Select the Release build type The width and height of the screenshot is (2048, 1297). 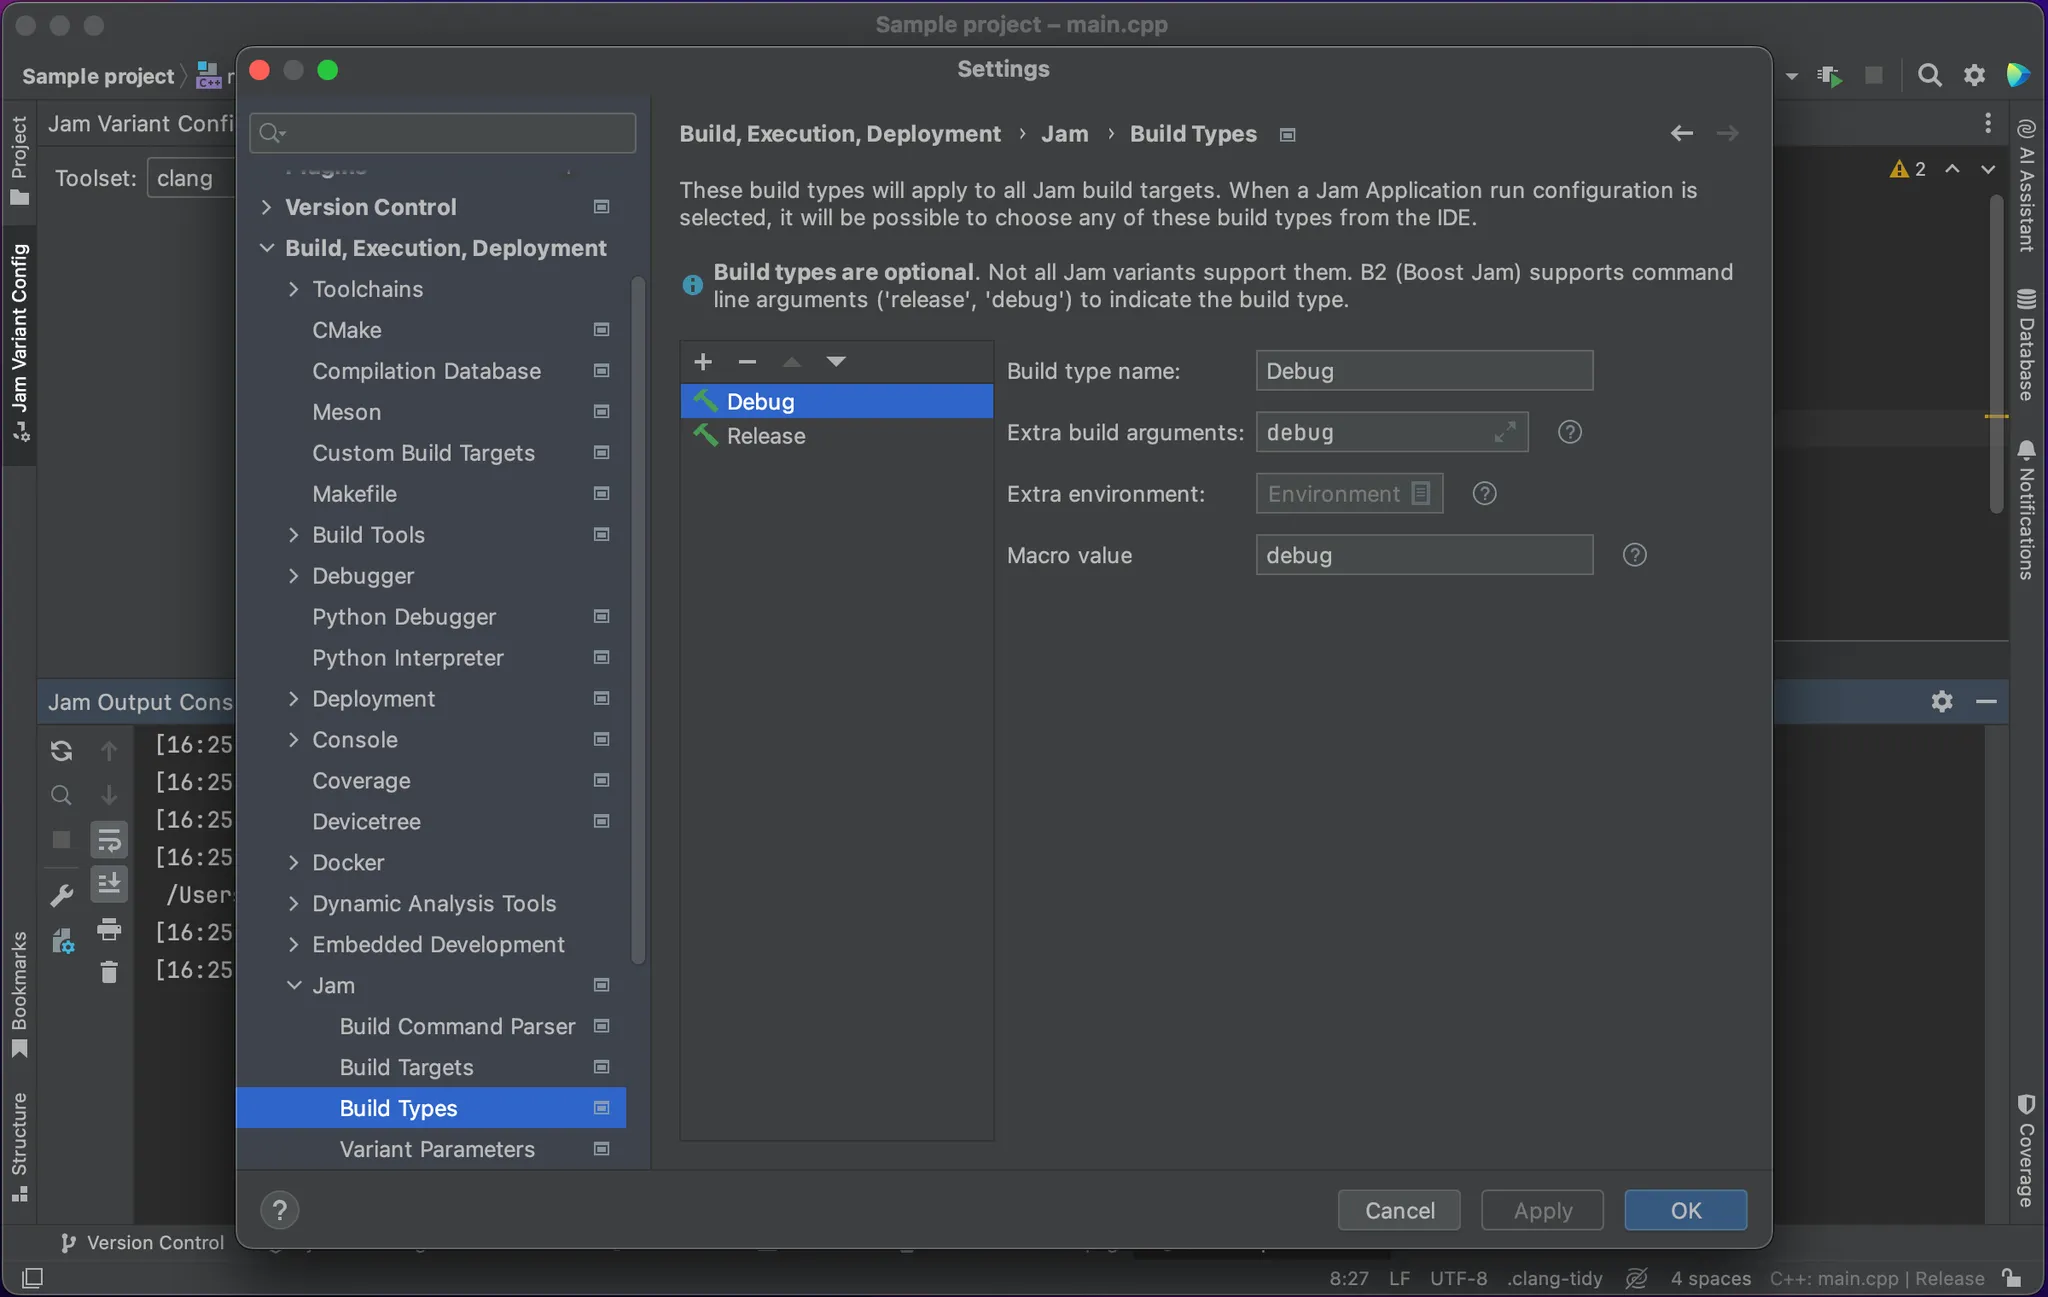pos(837,436)
